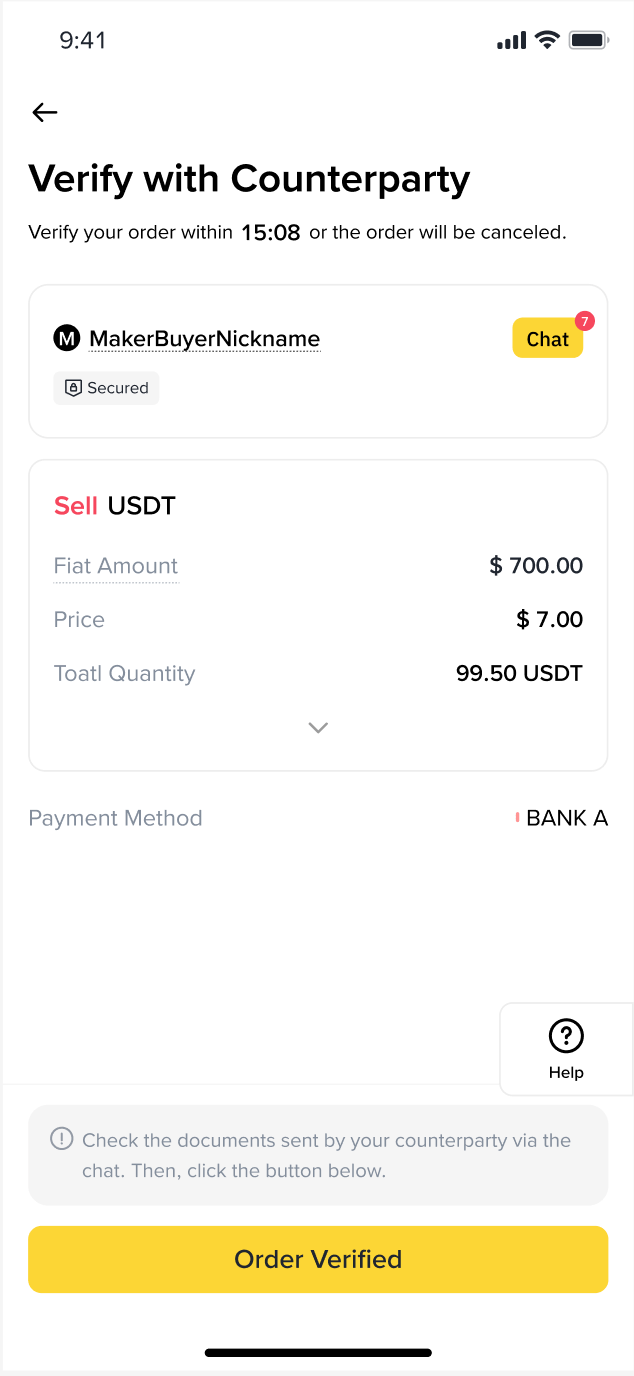This screenshot has height=1376, width=634.
Task: Open Chat with the counterparty
Action: (x=547, y=339)
